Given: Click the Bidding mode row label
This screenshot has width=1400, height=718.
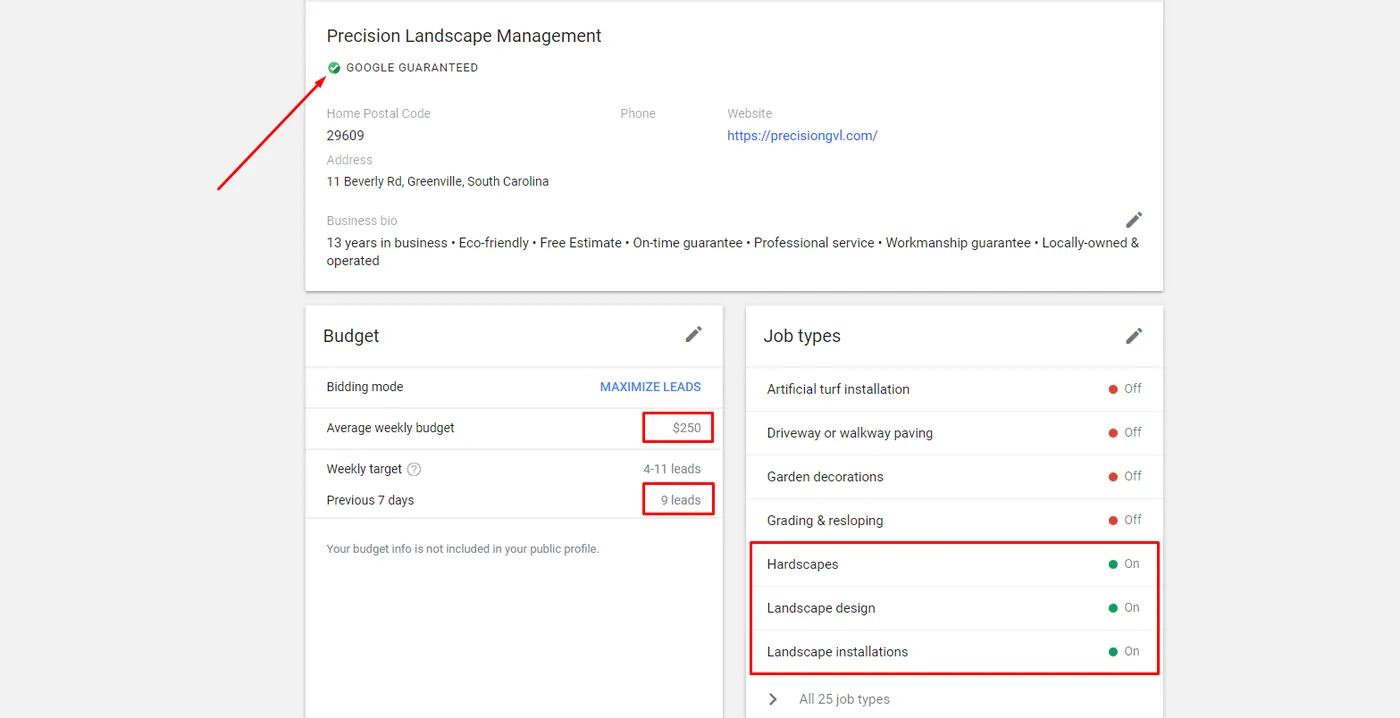Looking at the screenshot, I should (x=365, y=387).
